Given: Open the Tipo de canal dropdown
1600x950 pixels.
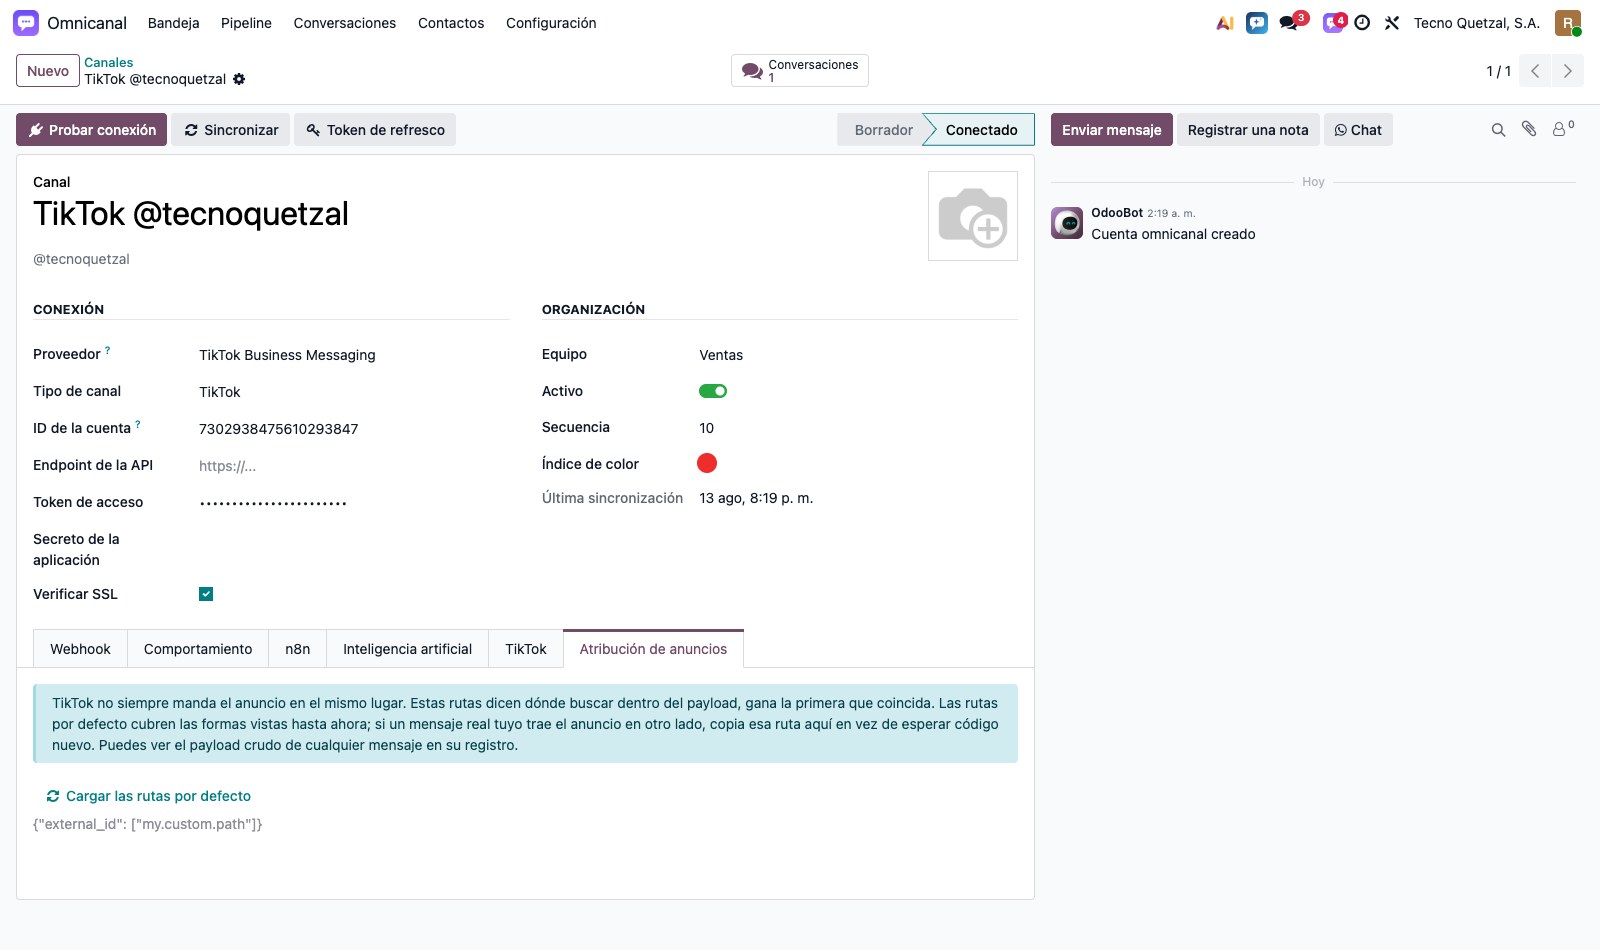Looking at the screenshot, I should click(354, 392).
